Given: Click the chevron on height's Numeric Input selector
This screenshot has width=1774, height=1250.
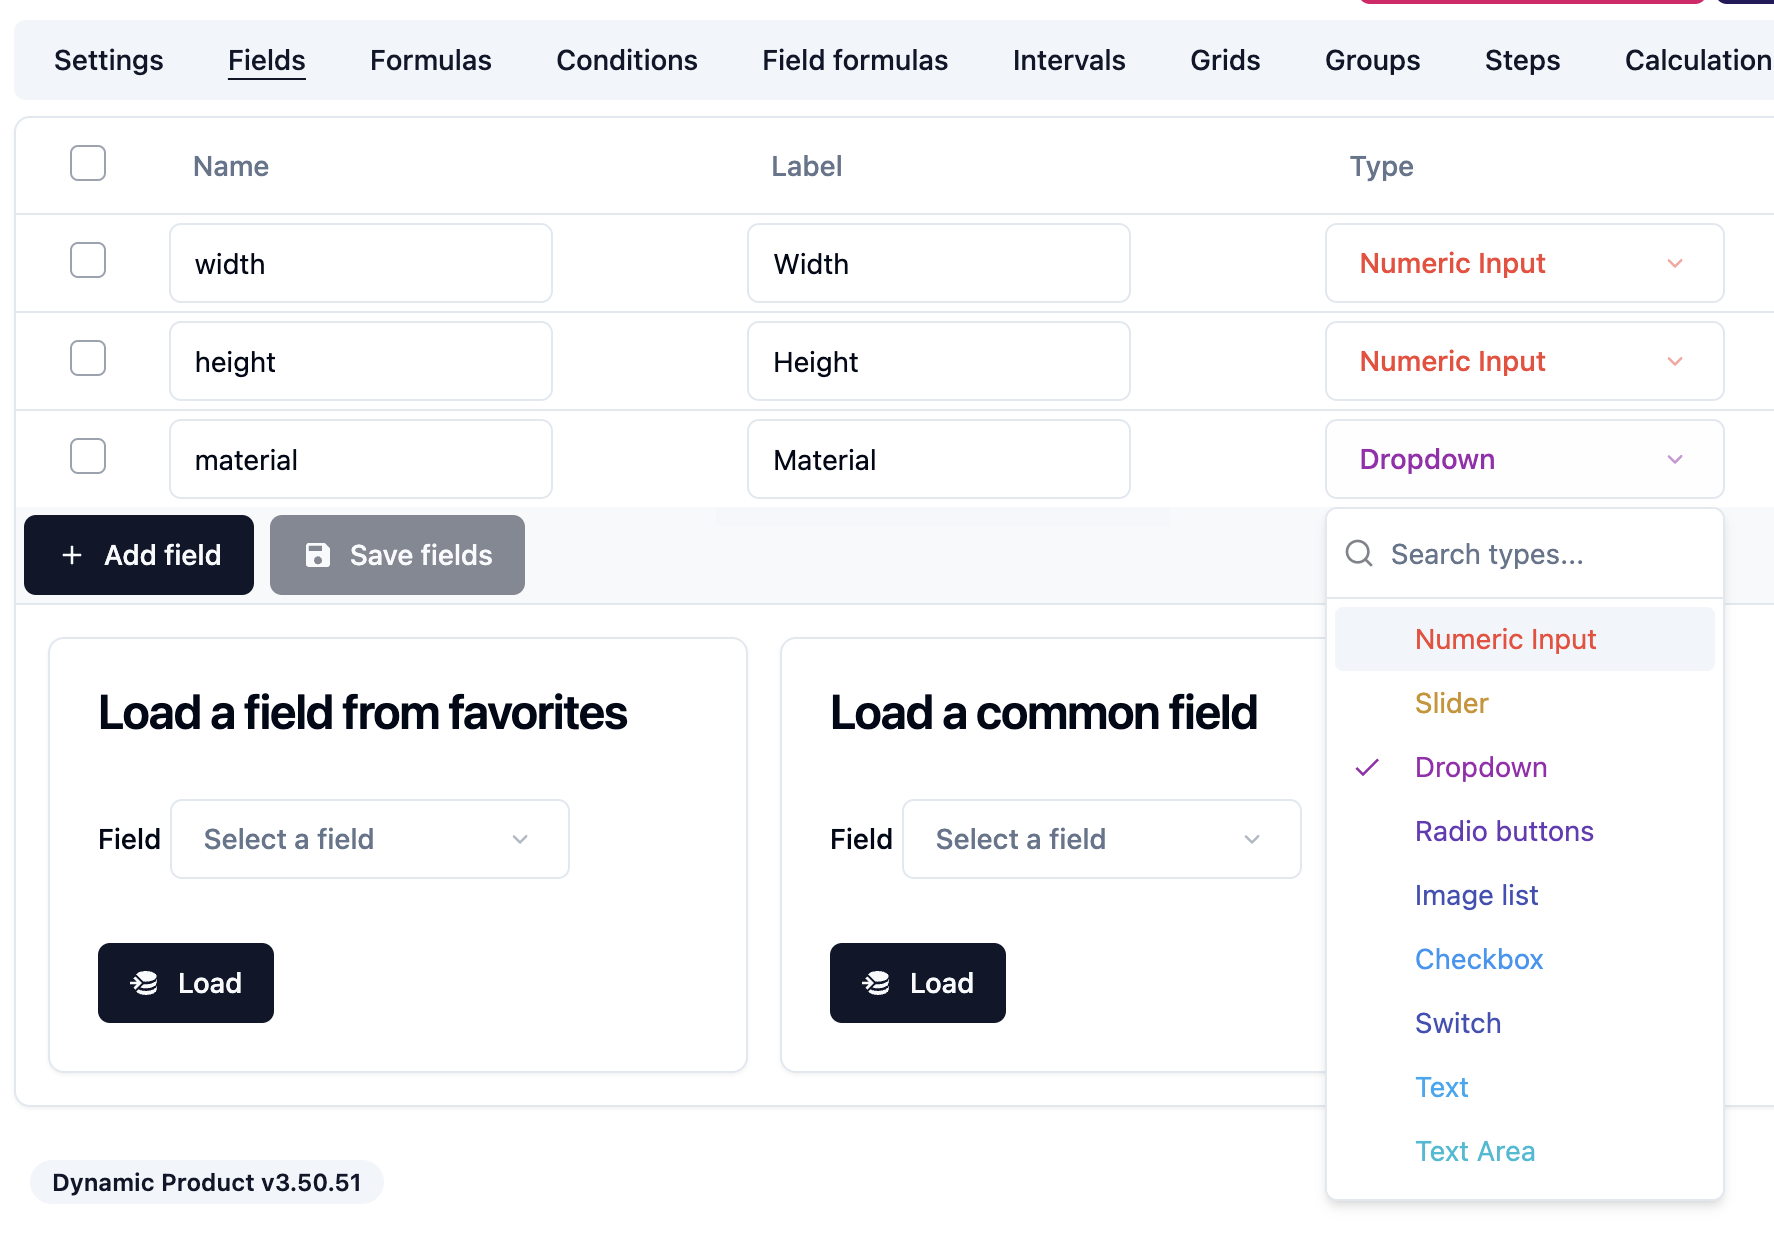Looking at the screenshot, I should click(1674, 362).
